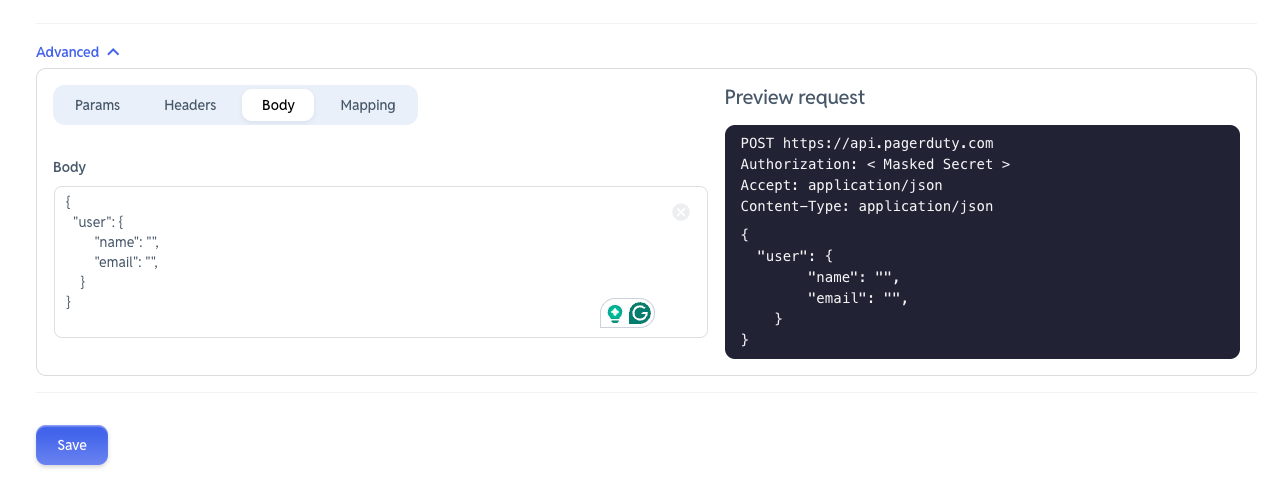Place cursor on the "email" line in Body editor
This screenshot has width=1285, height=481.
pyautogui.click(x=127, y=262)
